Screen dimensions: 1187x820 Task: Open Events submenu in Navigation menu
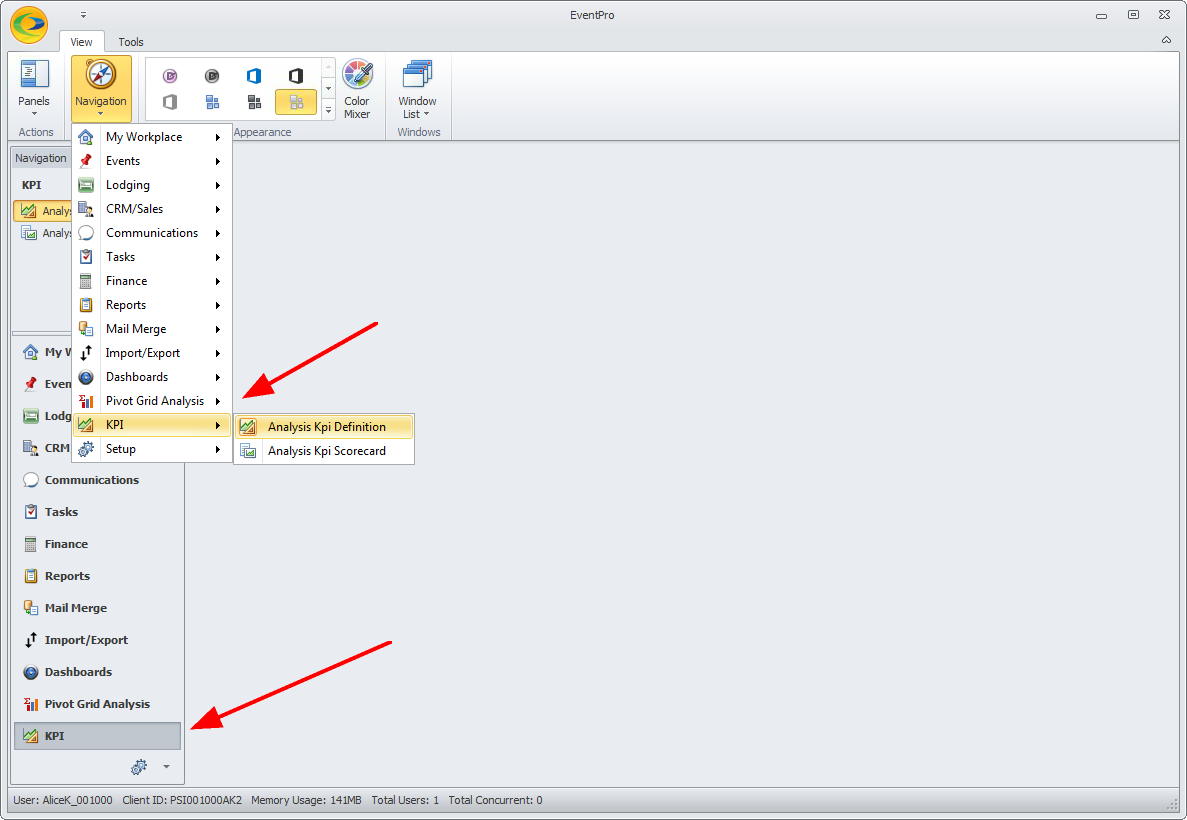point(152,161)
